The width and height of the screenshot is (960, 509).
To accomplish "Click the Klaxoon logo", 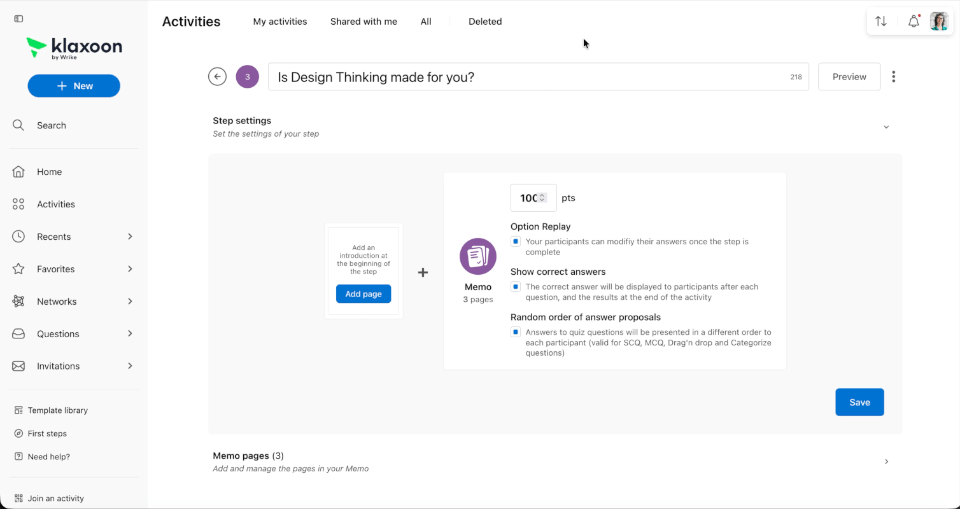I will tap(74, 48).
